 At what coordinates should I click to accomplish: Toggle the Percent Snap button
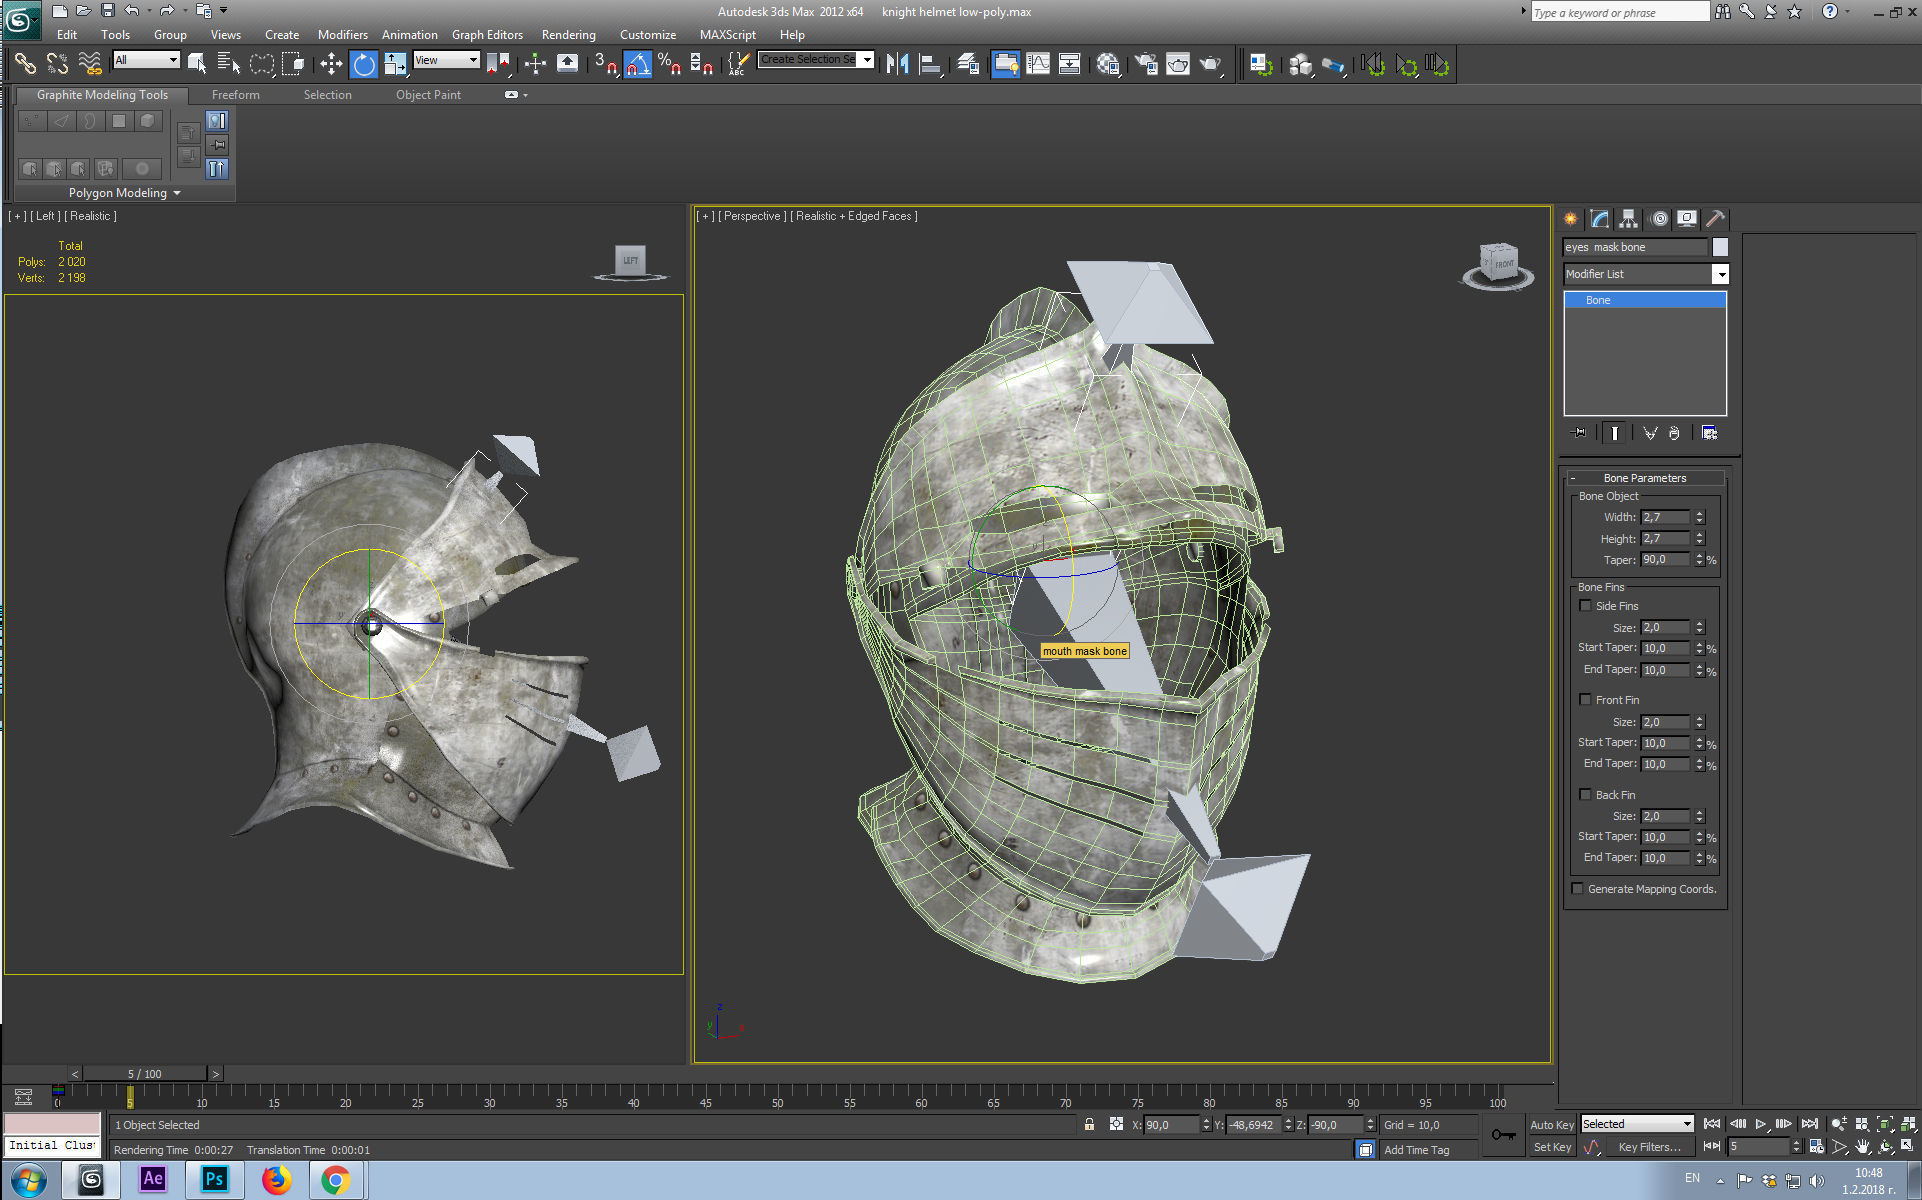(x=670, y=65)
